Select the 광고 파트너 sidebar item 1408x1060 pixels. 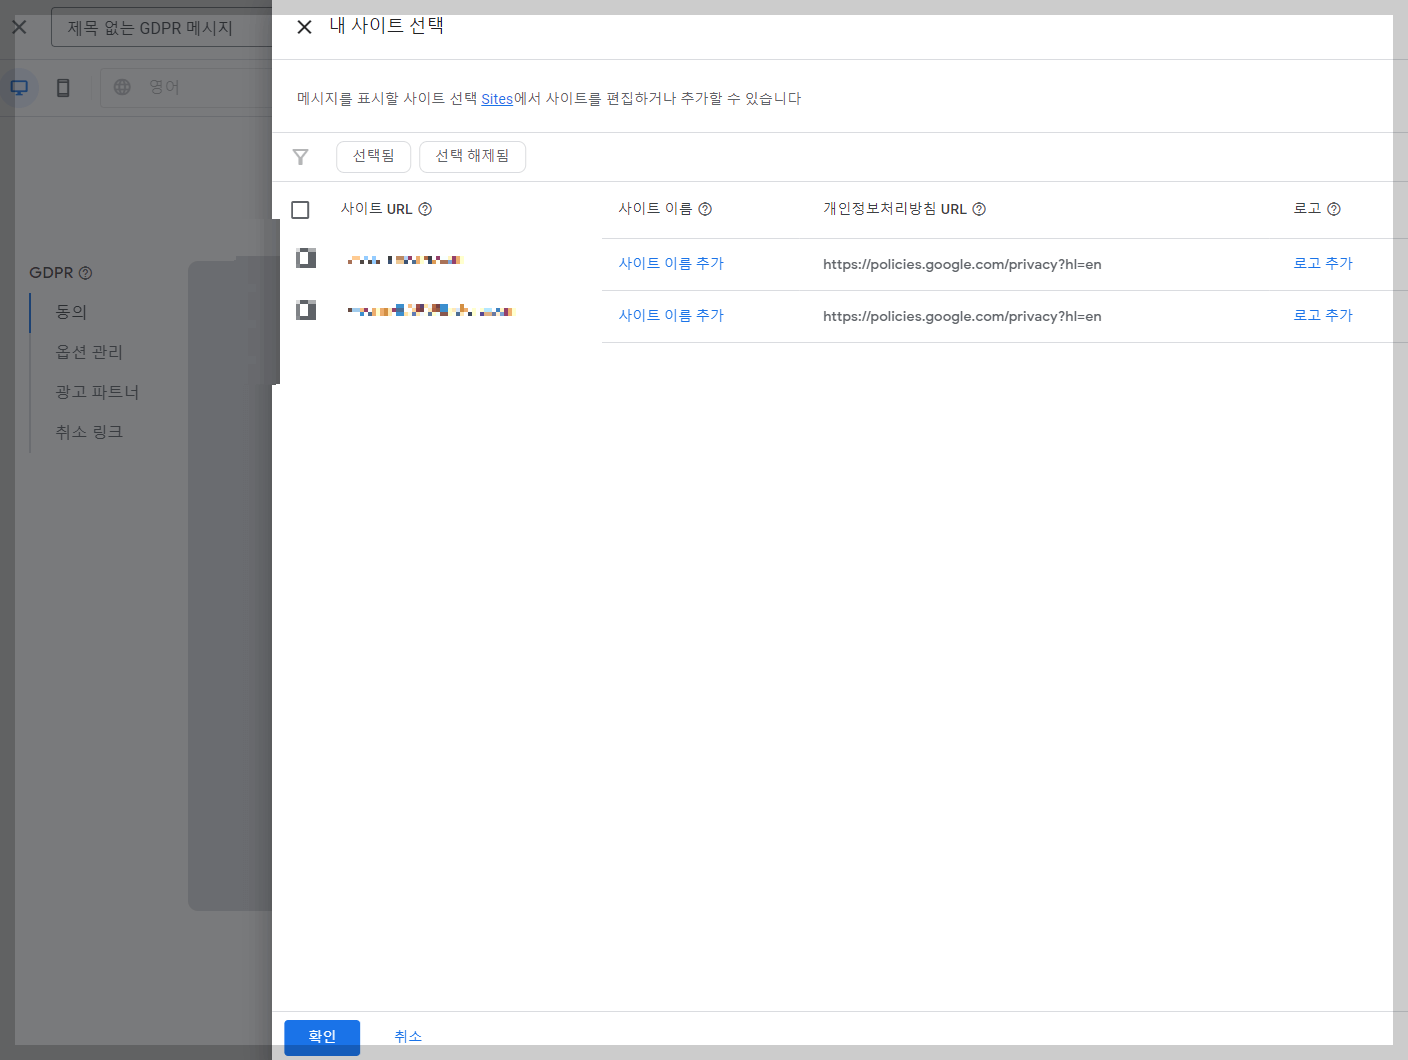point(97,392)
